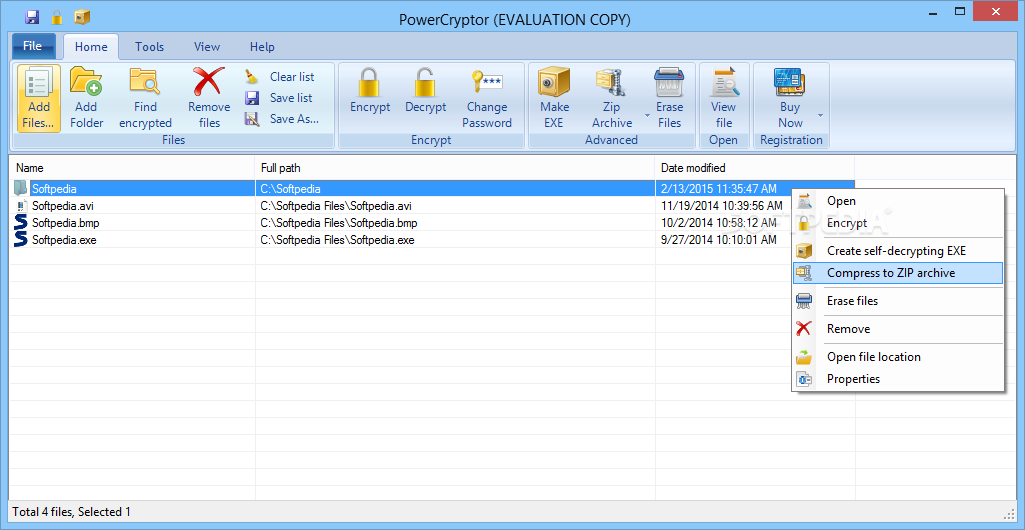
Task: Click the View file ribbon button
Action: [724, 98]
